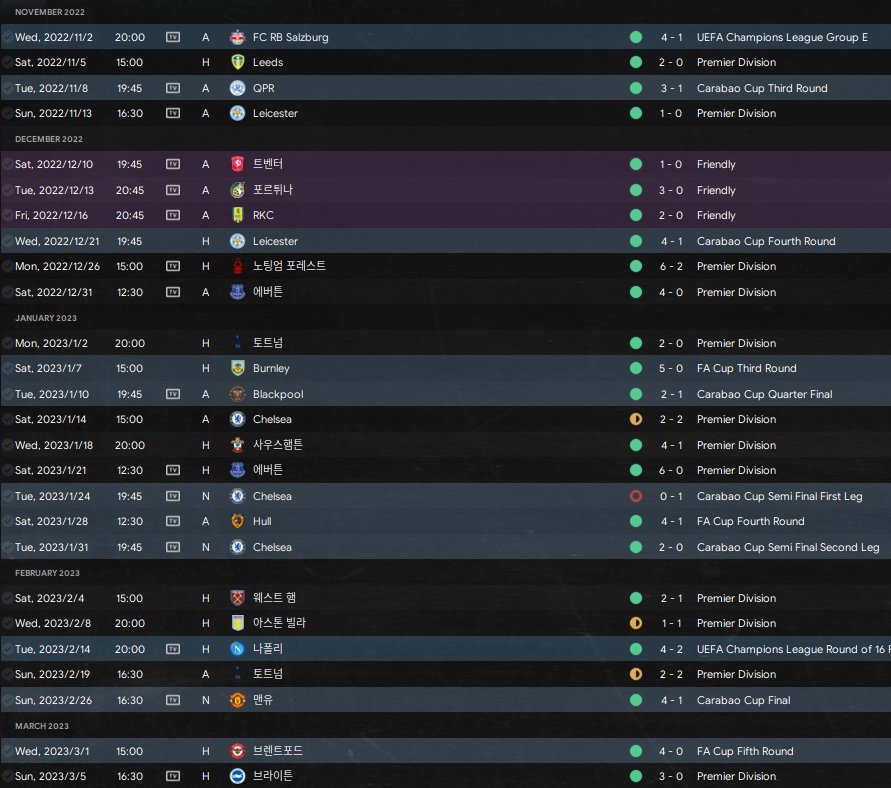Click the Blackpool club badge

point(237,394)
